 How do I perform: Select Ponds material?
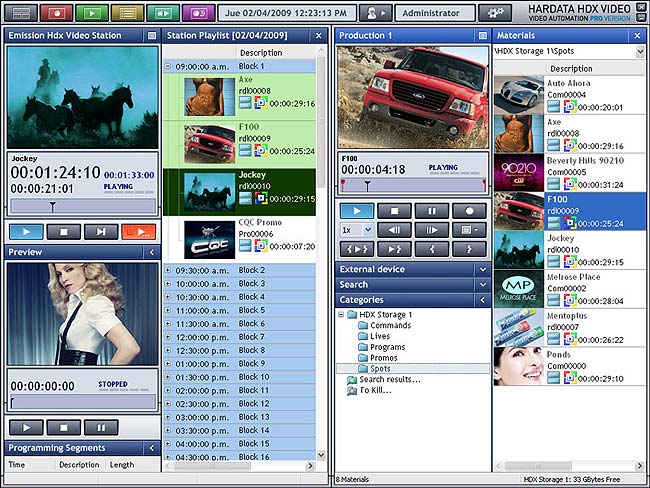pos(569,366)
